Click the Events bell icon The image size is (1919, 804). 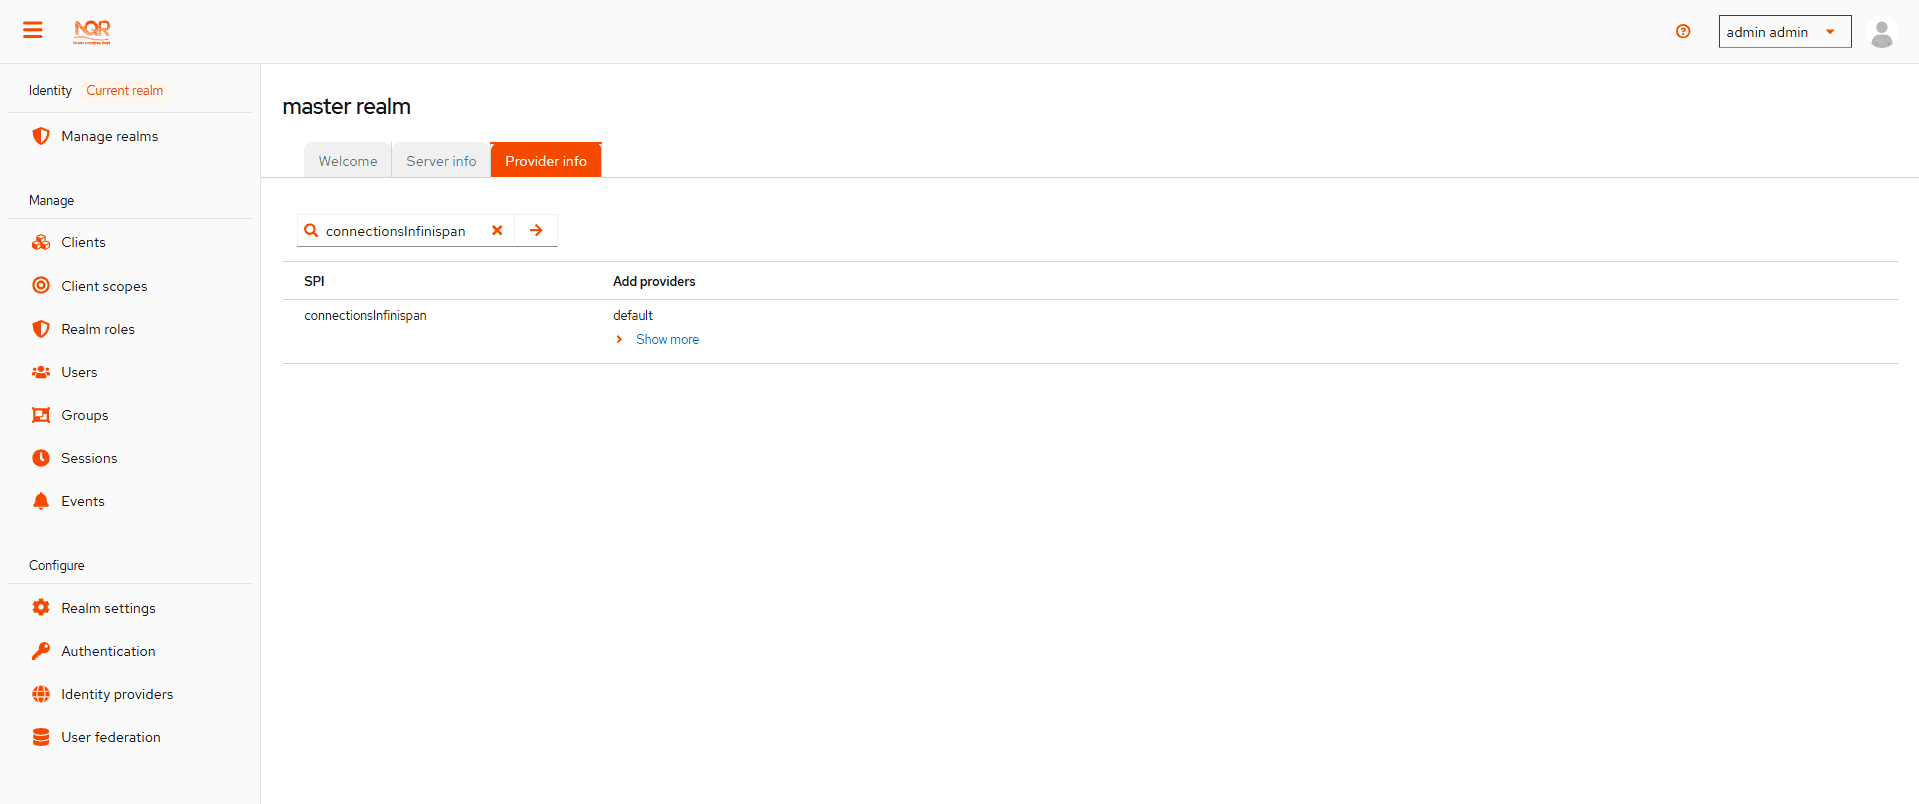[41, 501]
